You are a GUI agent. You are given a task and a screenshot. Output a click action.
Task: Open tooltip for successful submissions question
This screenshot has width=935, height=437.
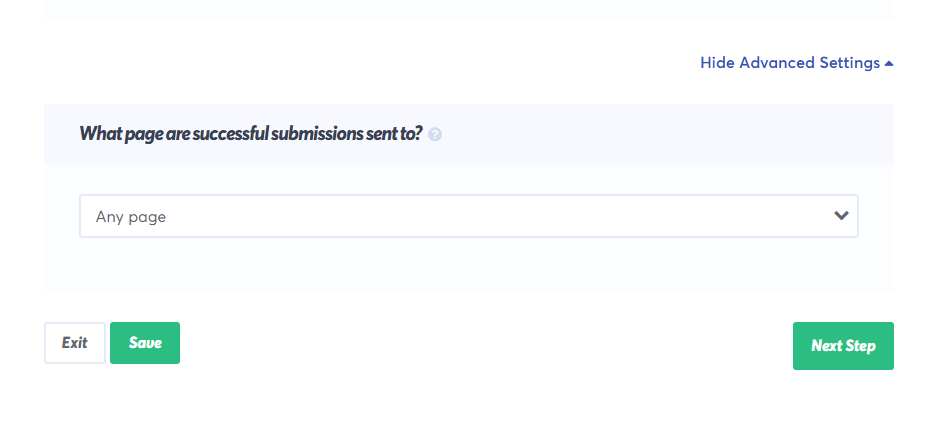pos(435,135)
